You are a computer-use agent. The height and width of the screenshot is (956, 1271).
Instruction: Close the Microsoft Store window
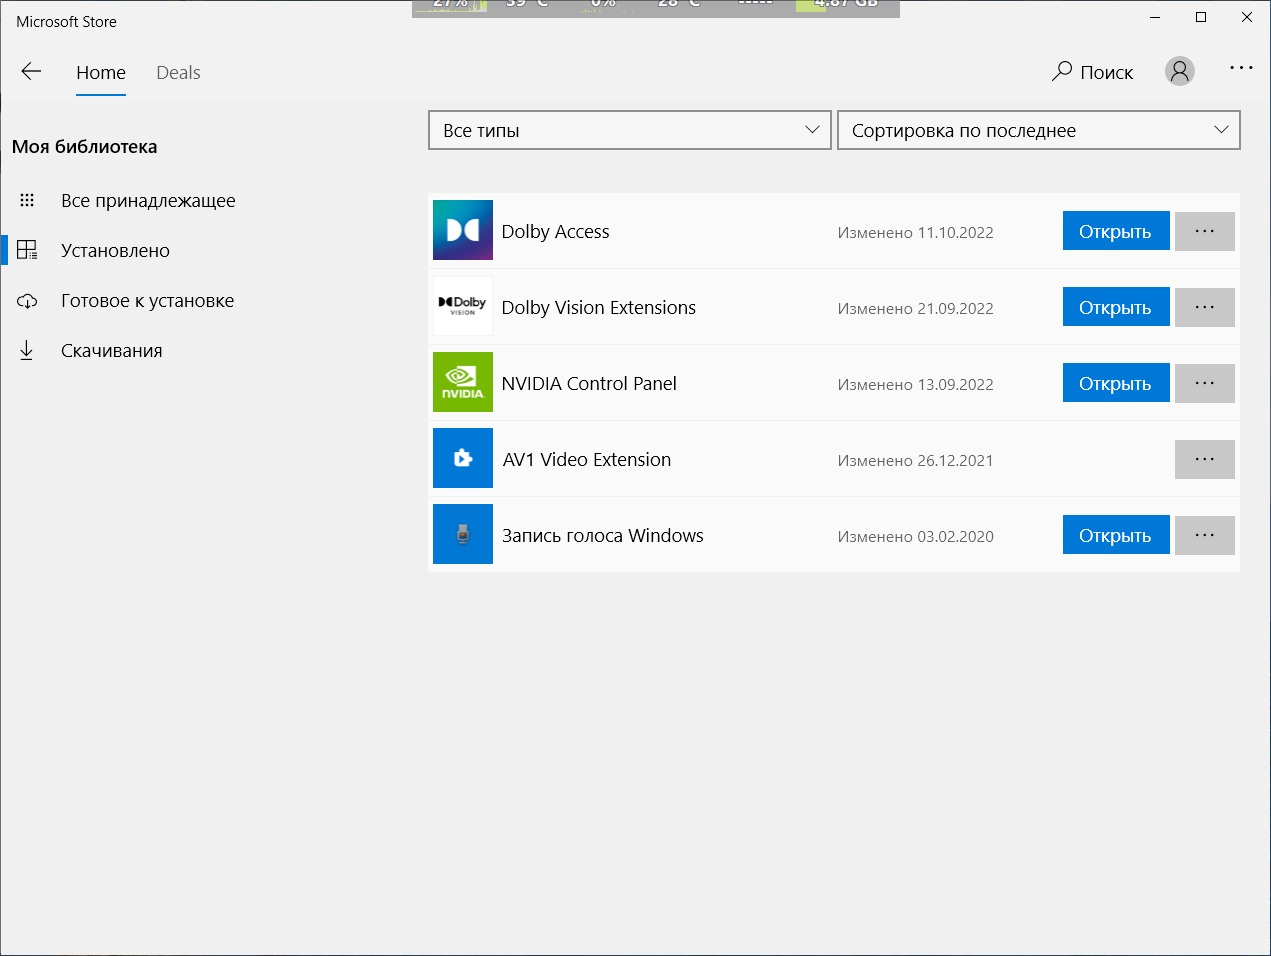click(1247, 17)
